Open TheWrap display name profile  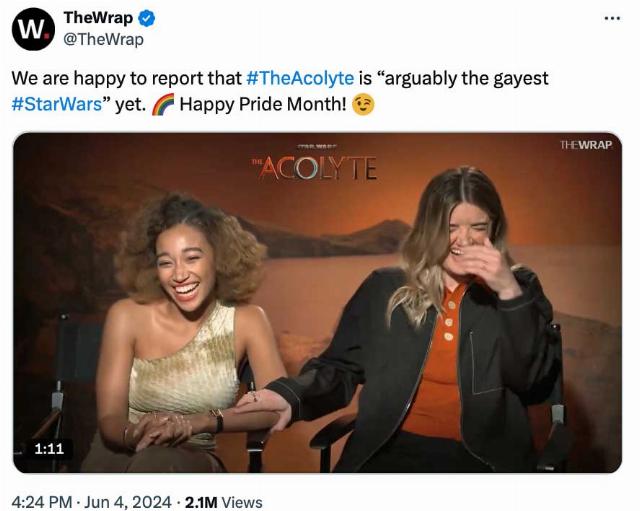tap(98, 18)
